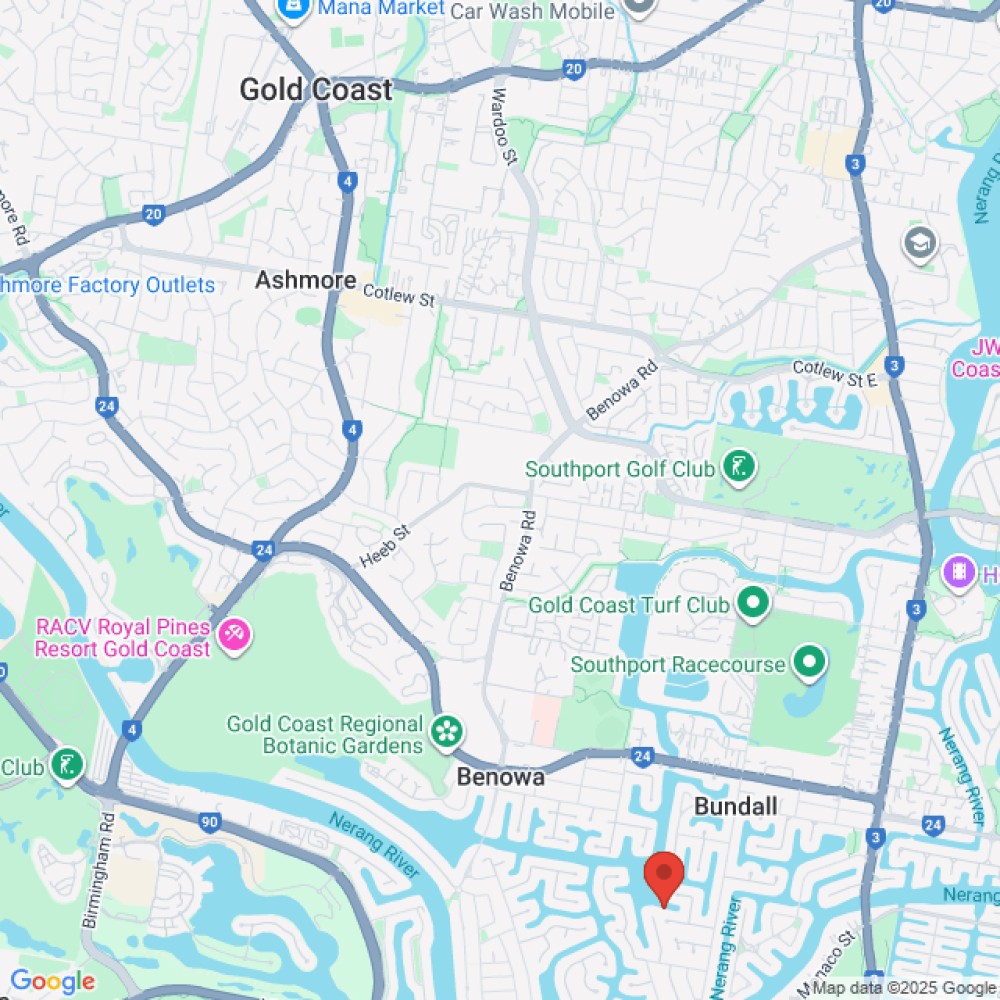Click the Car Wash Mobile label

[x=533, y=11]
